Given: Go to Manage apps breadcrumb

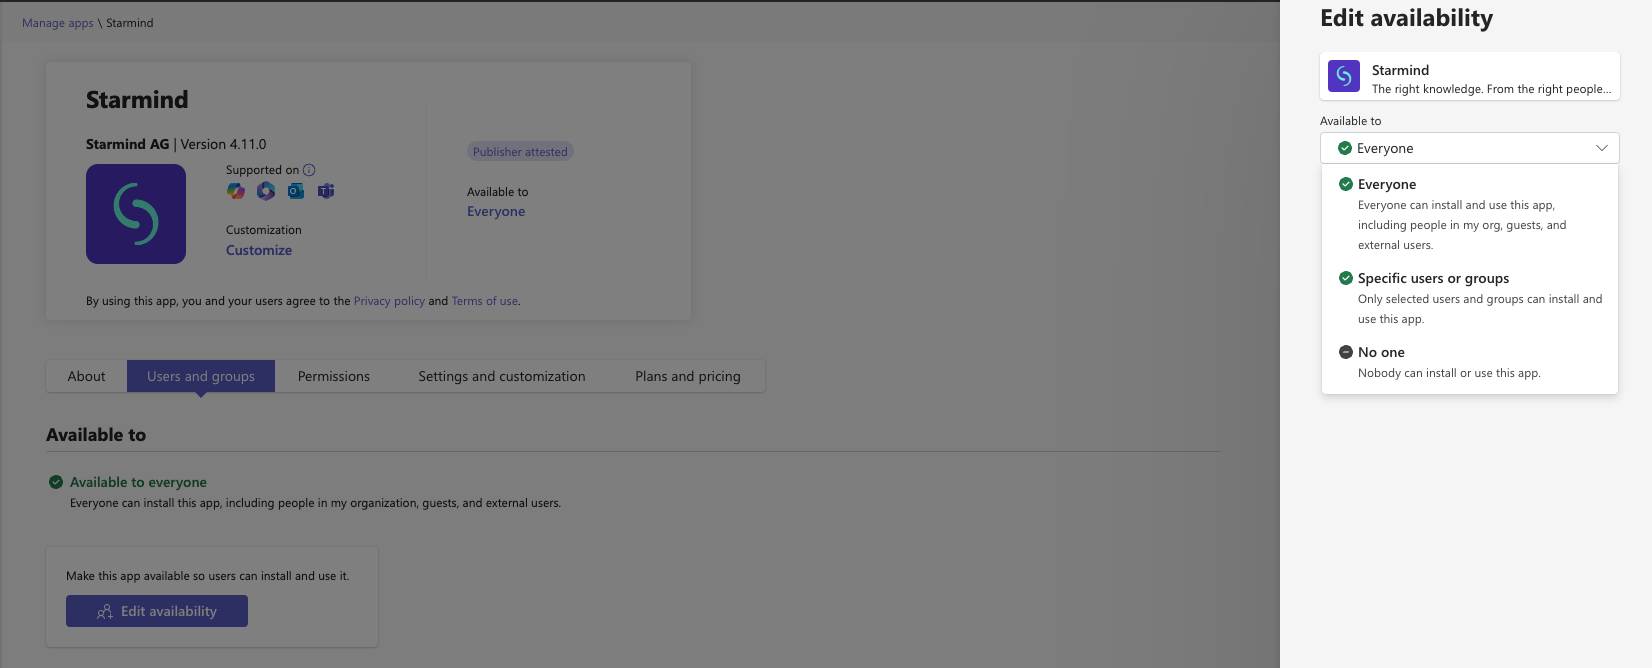Looking at the screenshot, I should pos(58,23).
